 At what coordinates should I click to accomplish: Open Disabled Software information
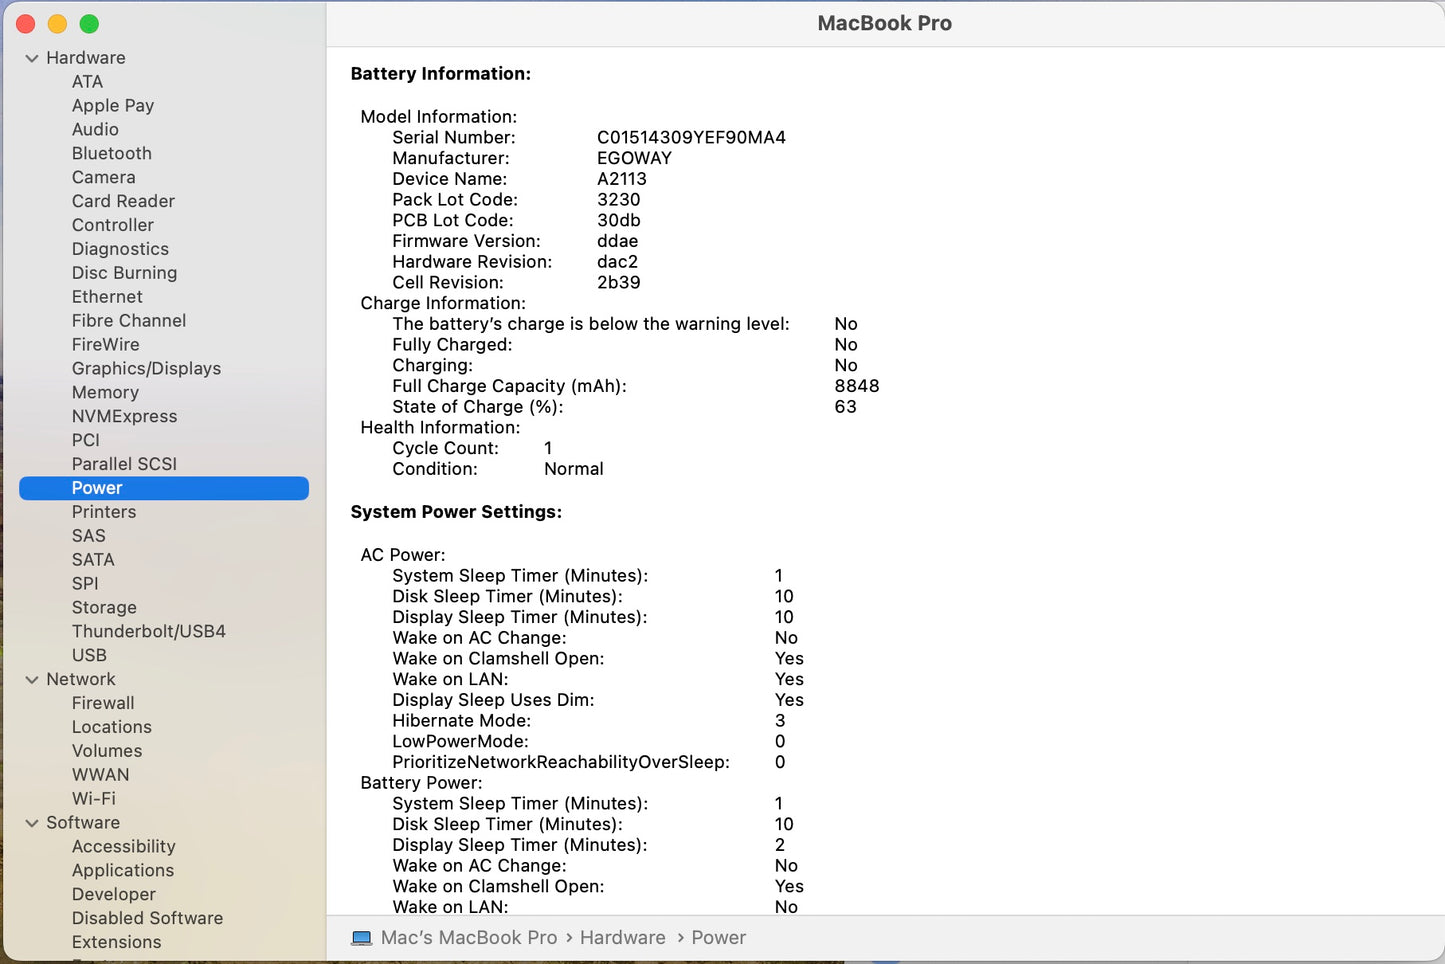[147, 918]
